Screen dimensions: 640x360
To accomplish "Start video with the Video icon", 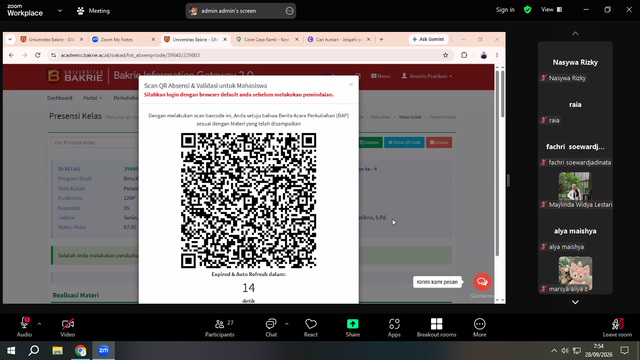I will click(68, 327).
